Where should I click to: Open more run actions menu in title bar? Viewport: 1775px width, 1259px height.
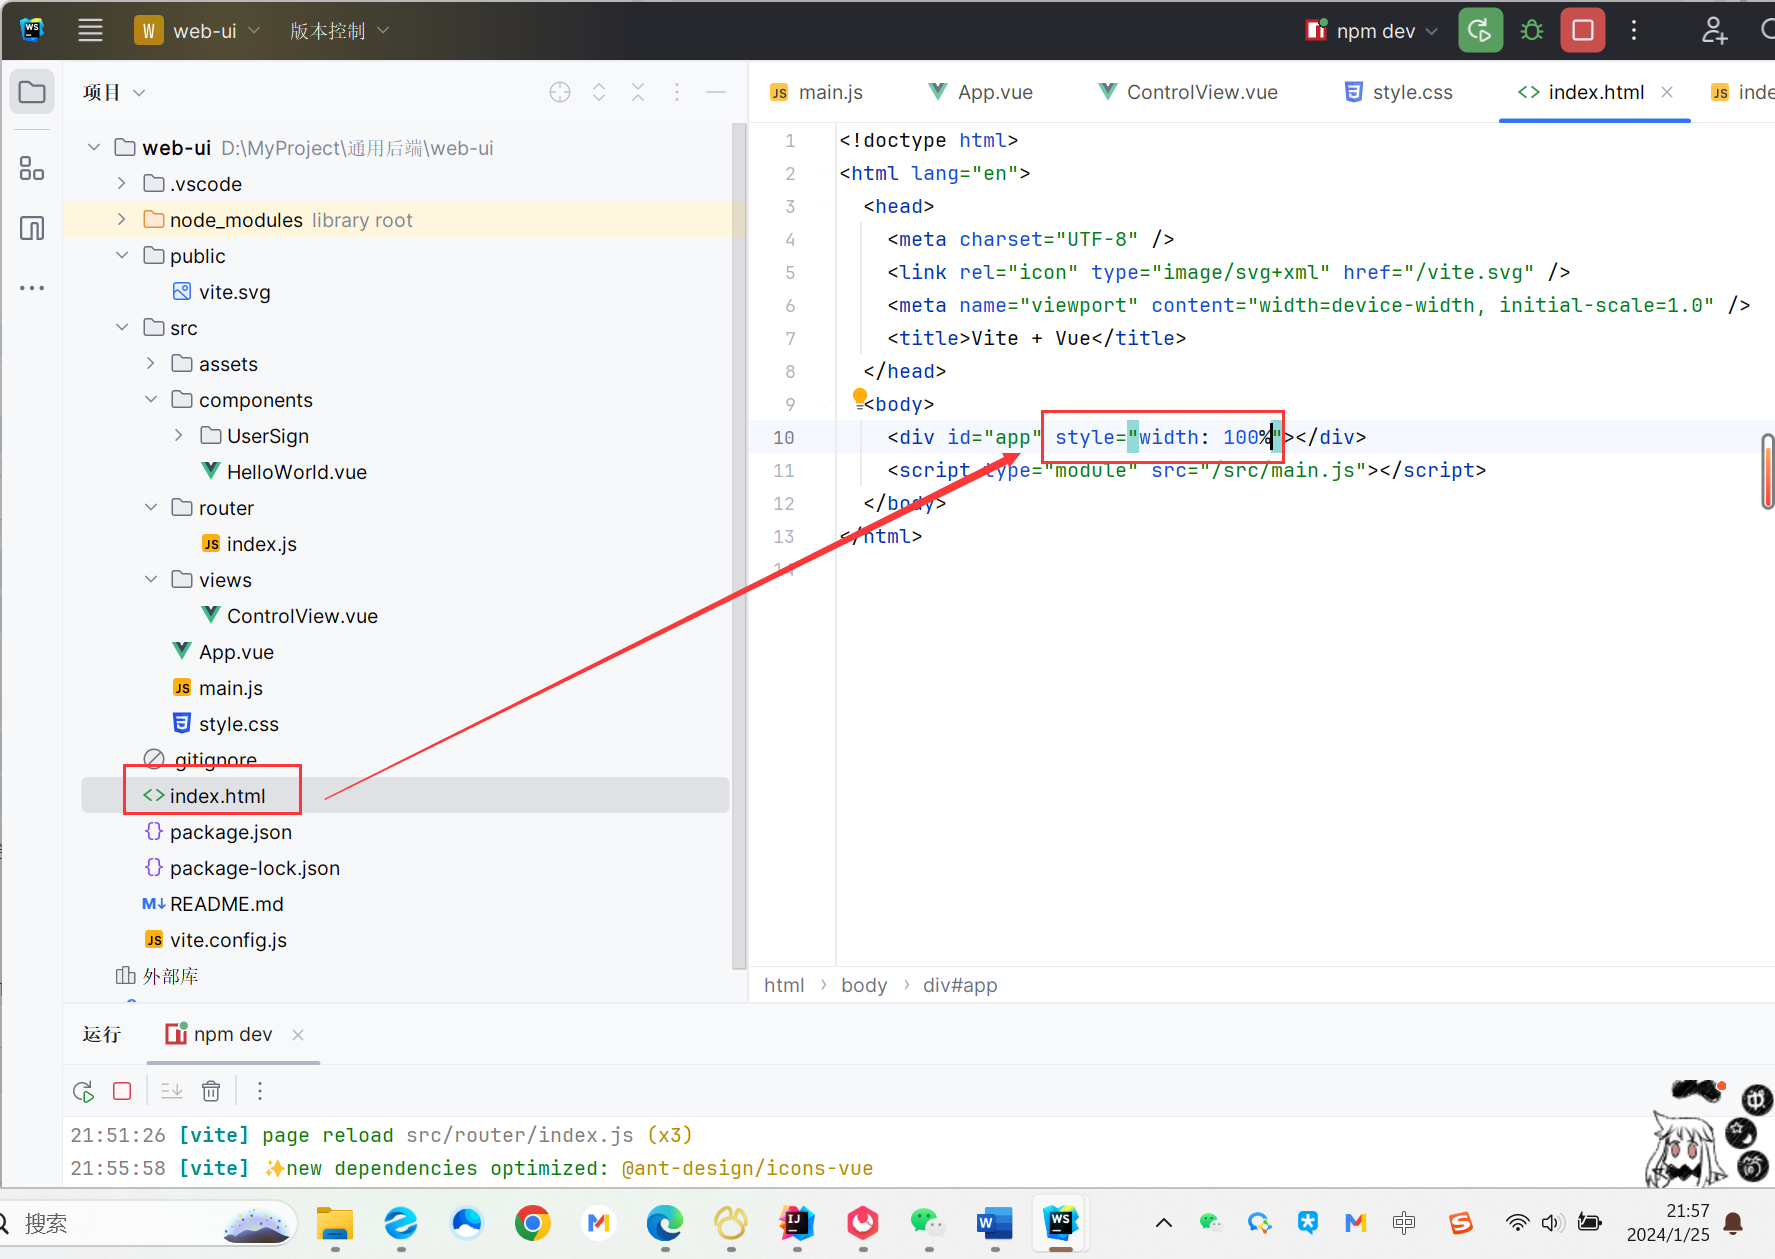click(x=1634, y=30)
